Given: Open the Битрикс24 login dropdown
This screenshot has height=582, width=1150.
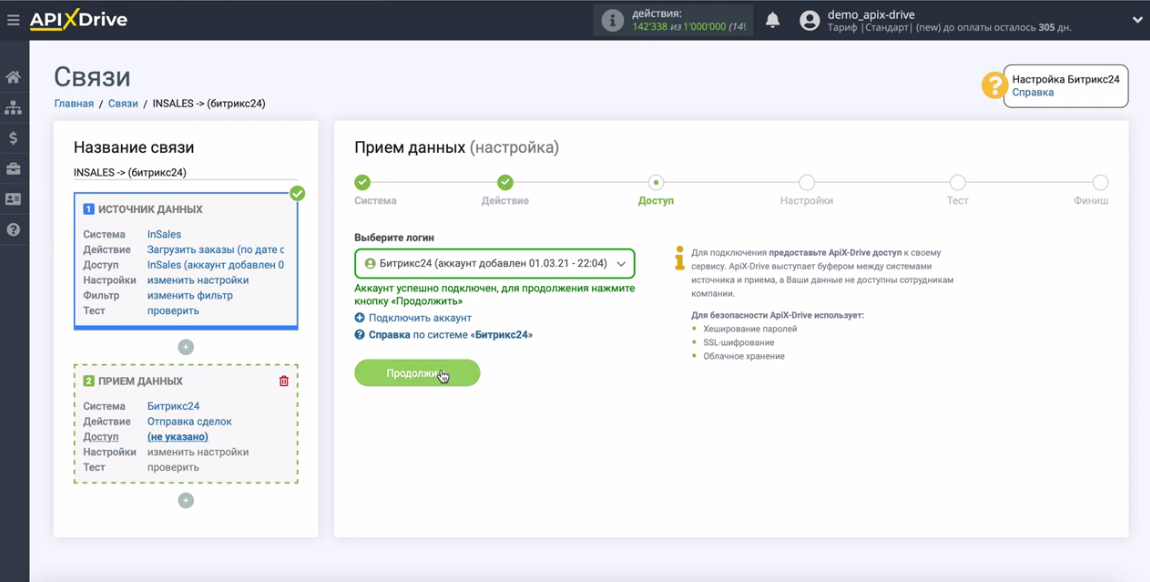Looking at the screenshot, I should 494,263.
